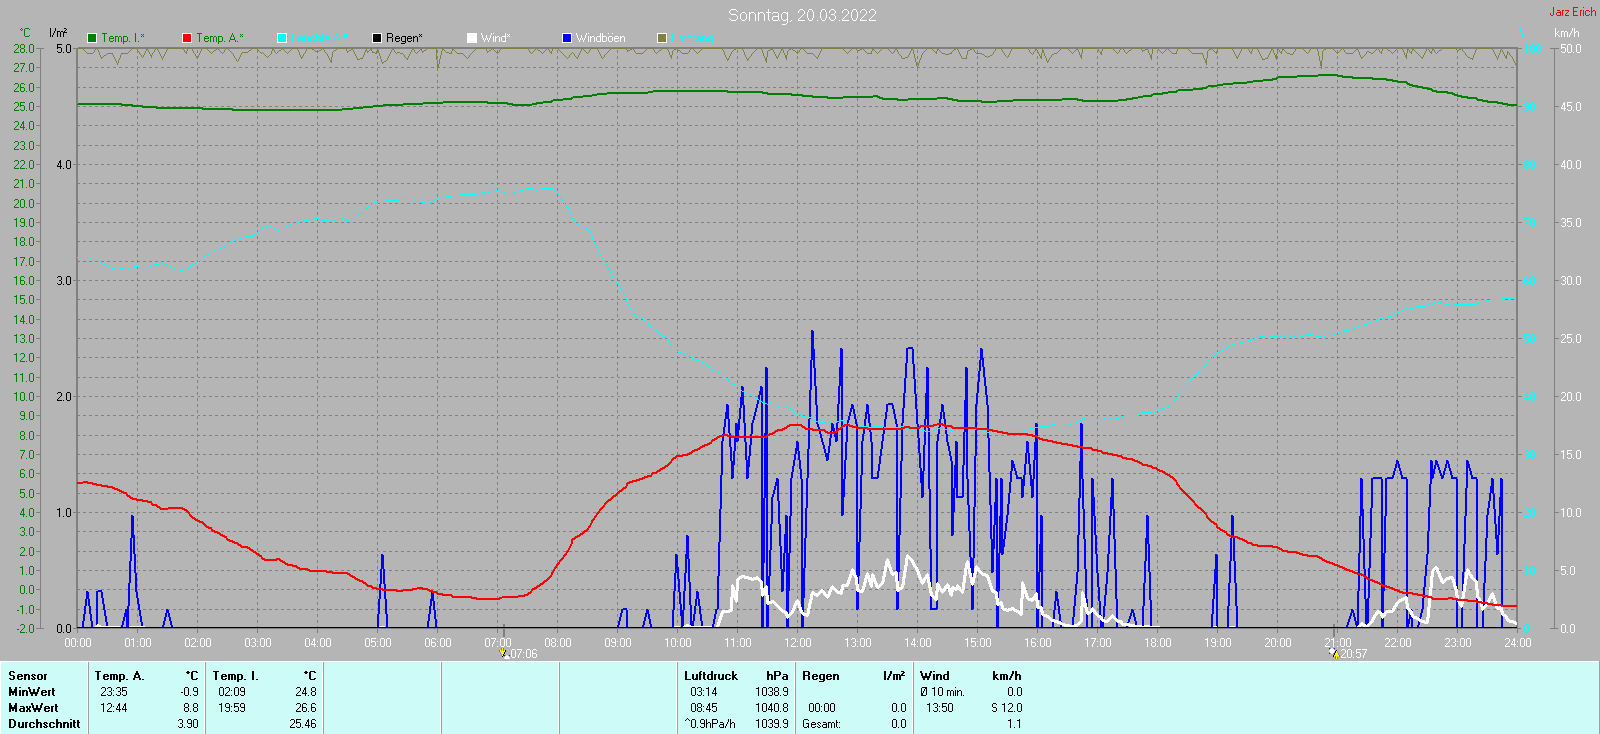Click the cyan Feuchte A. legend swatch
The image size is (1600, 734).
pyautogui.click(x=282, y=38)
